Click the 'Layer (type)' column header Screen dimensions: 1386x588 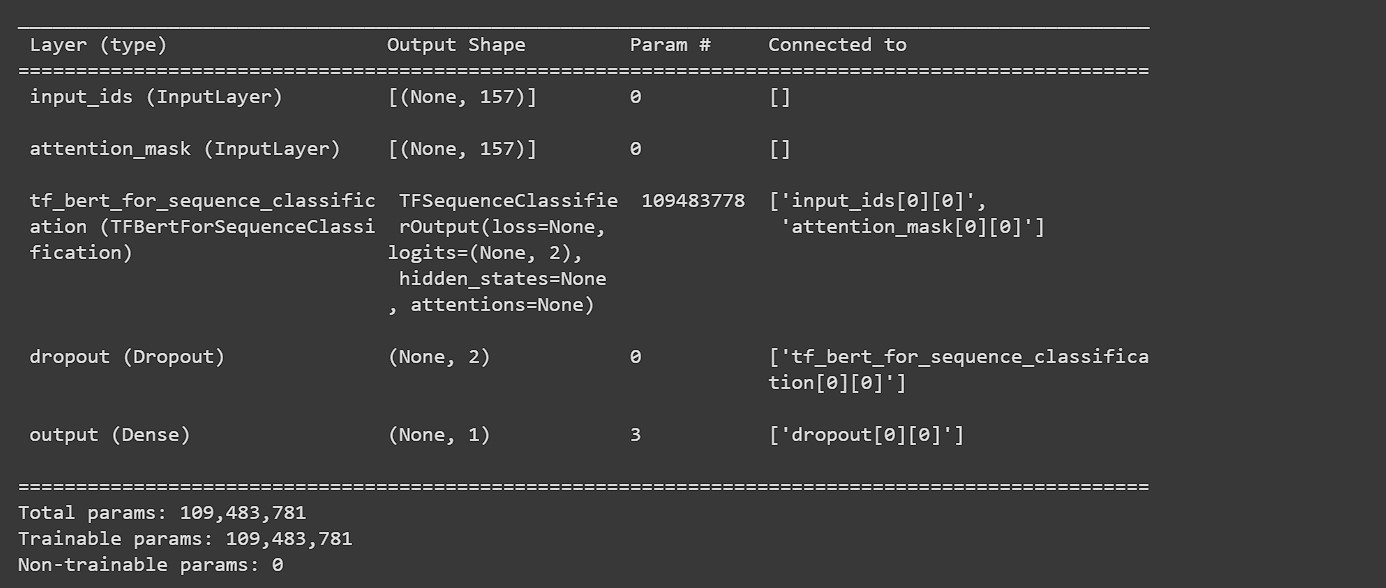tap(98, 45)
